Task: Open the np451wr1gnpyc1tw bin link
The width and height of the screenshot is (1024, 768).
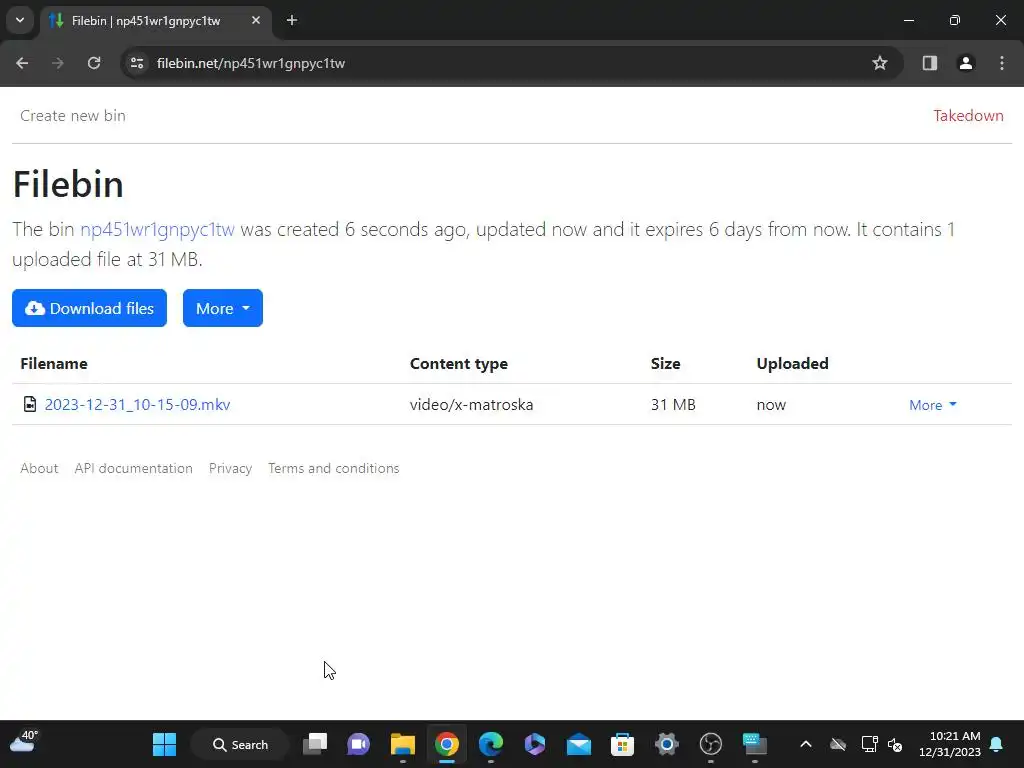Action: (x=157, y=230)
